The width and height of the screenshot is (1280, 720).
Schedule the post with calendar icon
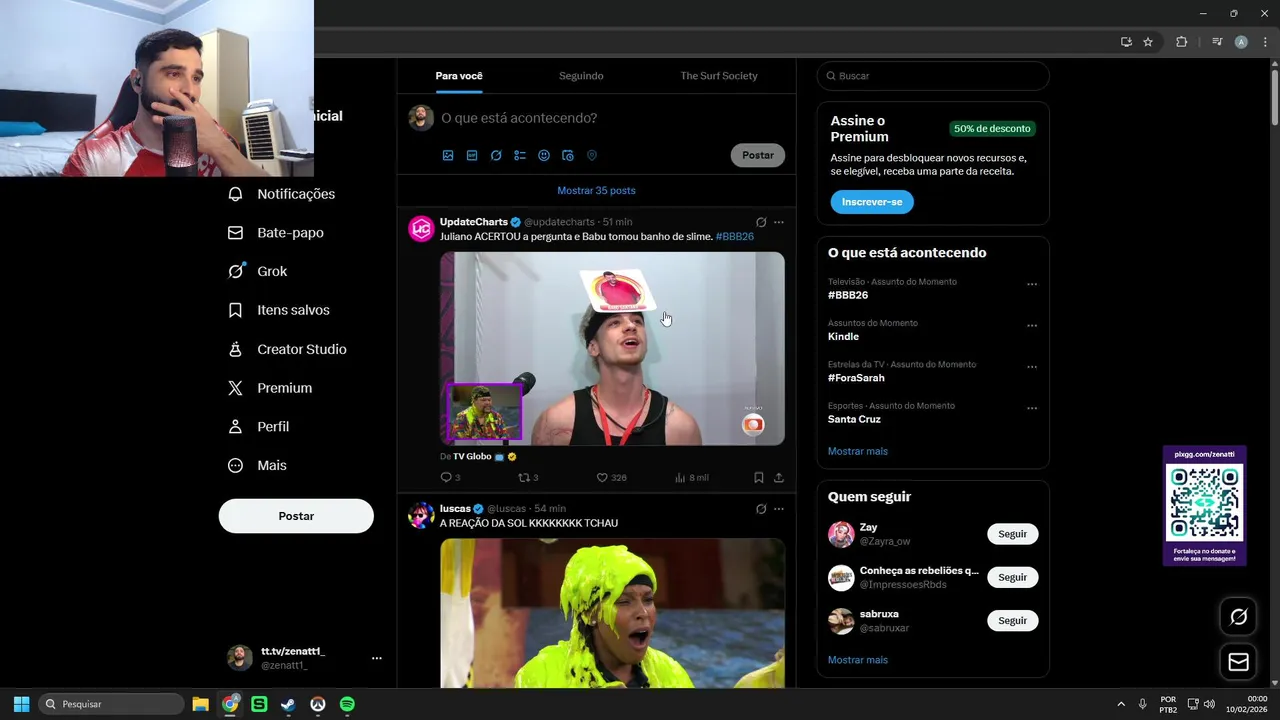pos(568,155)
